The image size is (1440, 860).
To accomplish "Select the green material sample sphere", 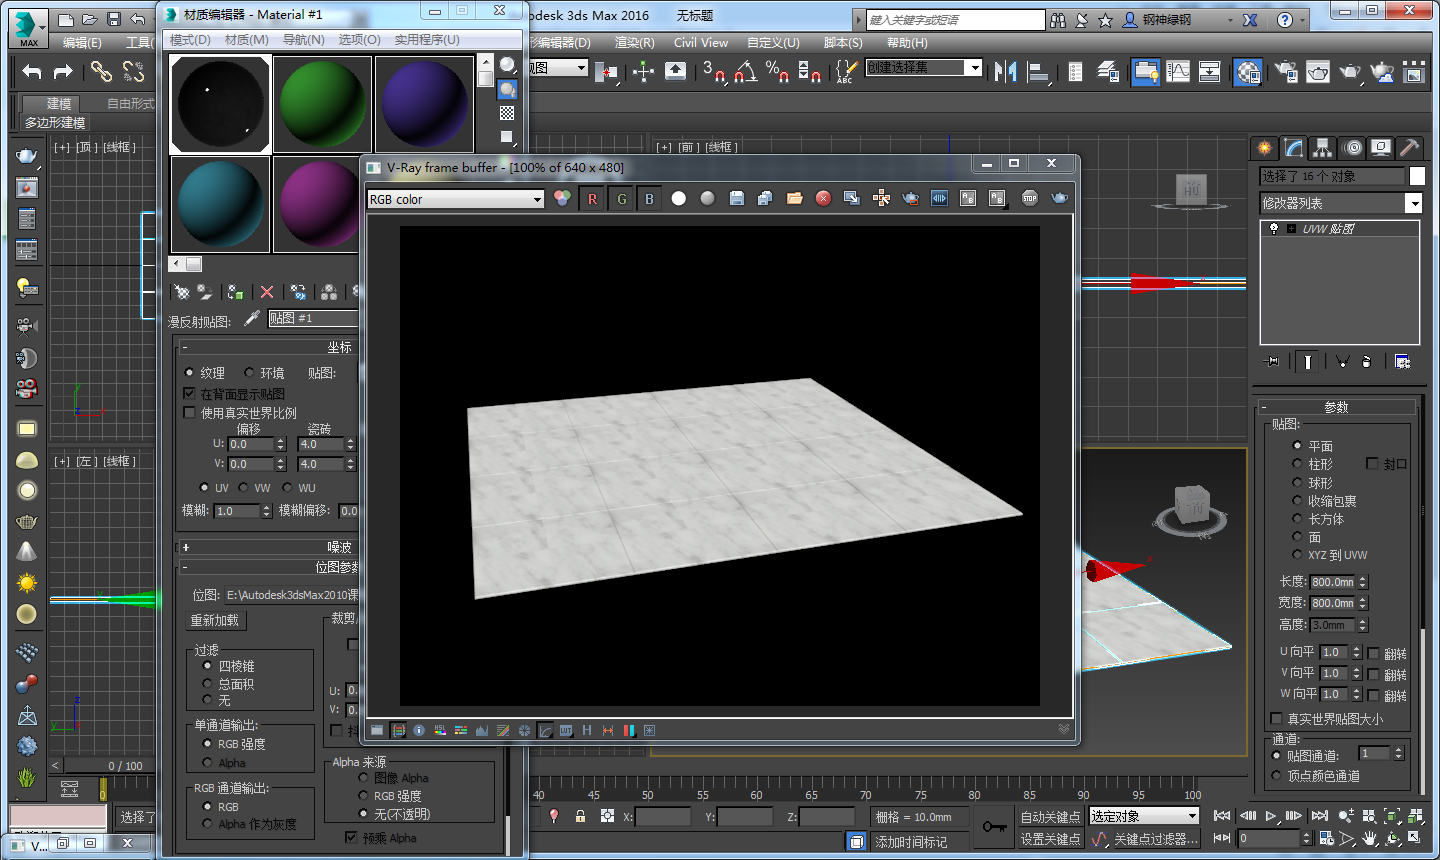I will [322, 104].
